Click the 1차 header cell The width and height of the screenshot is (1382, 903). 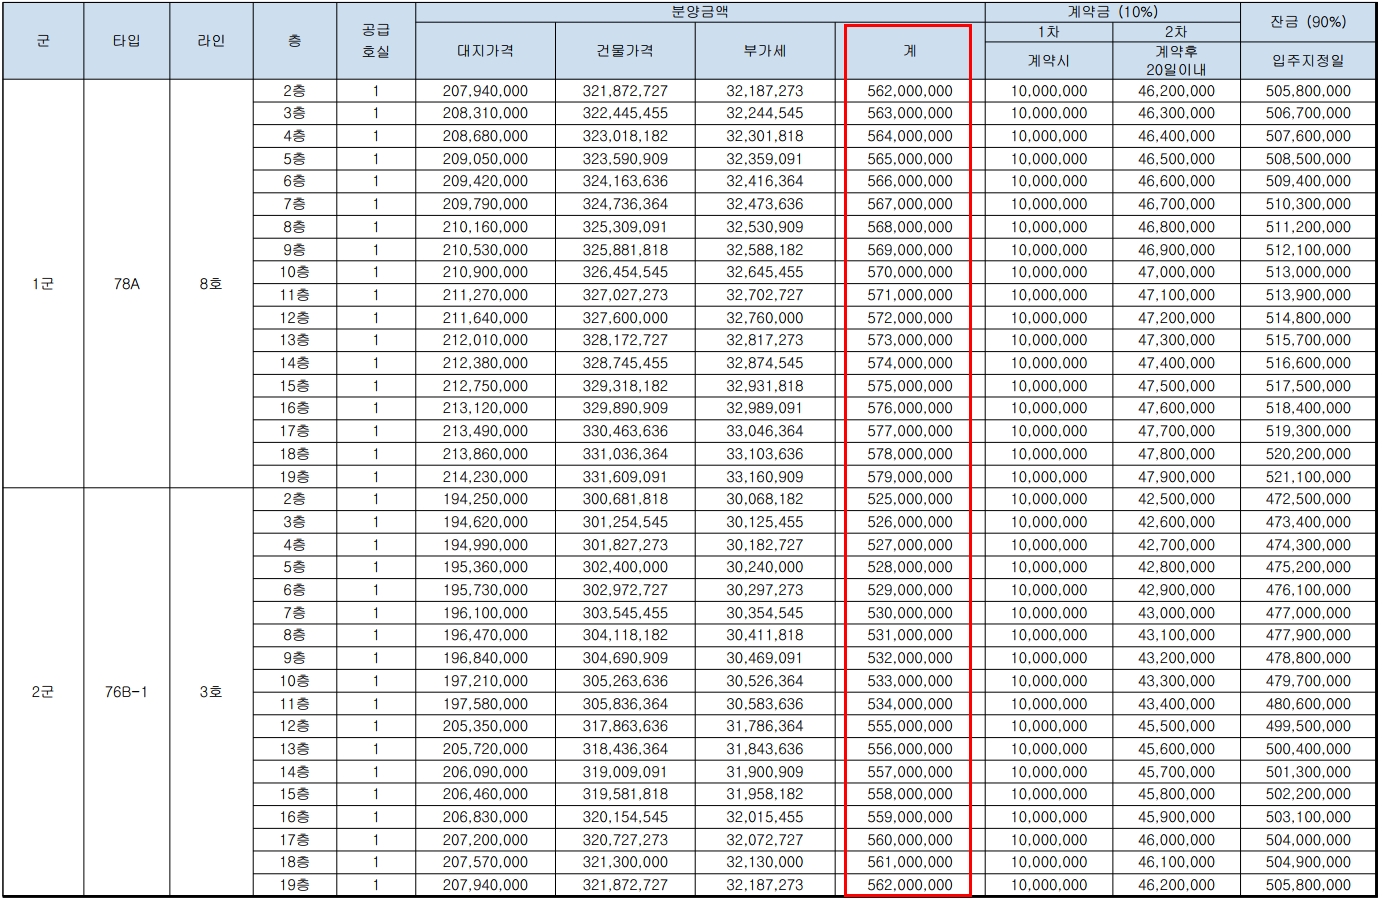coord(1049,32)
